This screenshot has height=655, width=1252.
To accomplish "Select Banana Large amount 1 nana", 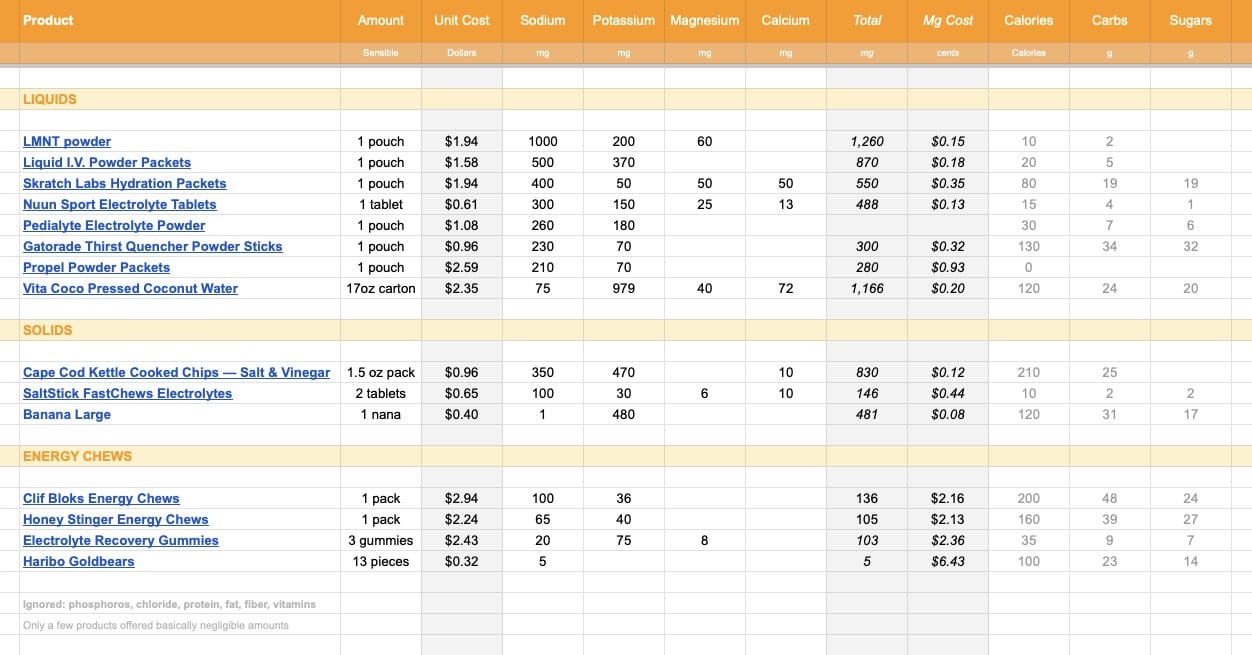I will coord(381,414).
